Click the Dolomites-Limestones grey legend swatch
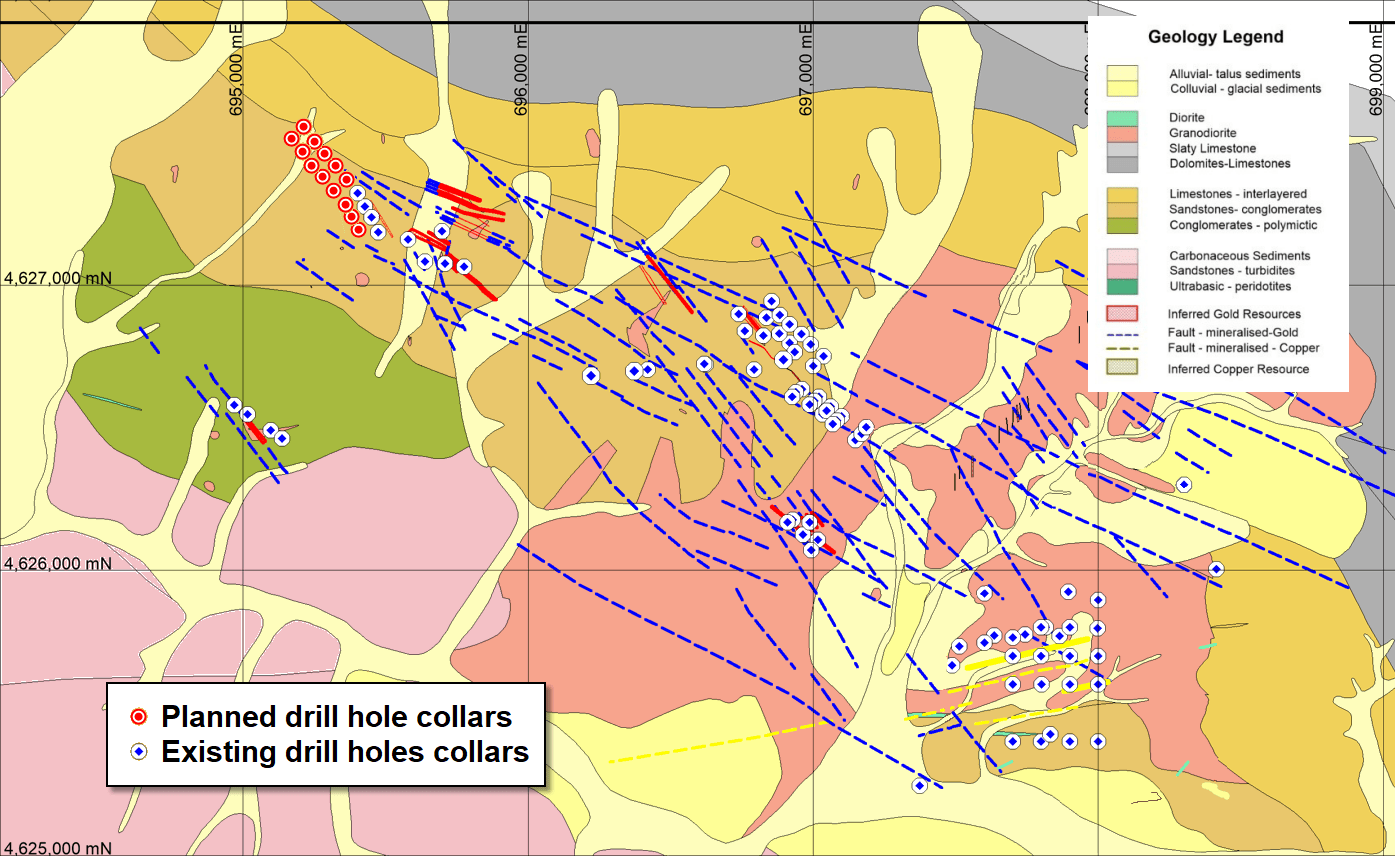 (1122, 163)
